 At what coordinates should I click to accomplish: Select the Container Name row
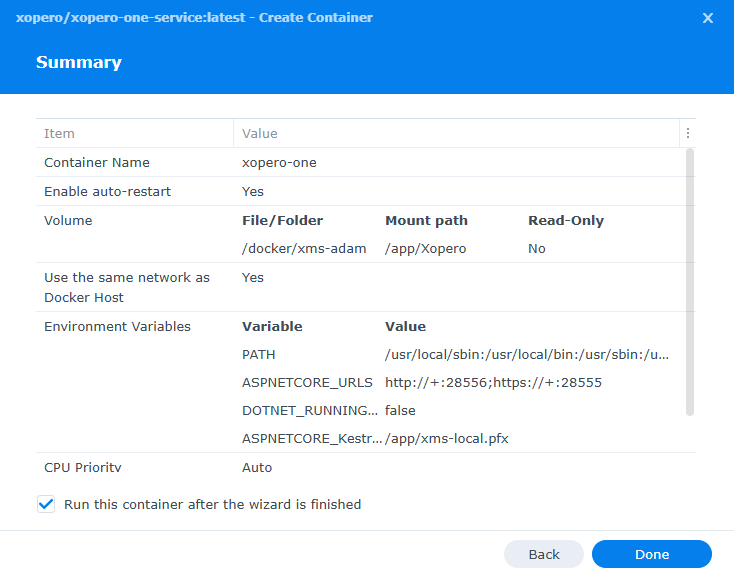[x=97, y=162]
